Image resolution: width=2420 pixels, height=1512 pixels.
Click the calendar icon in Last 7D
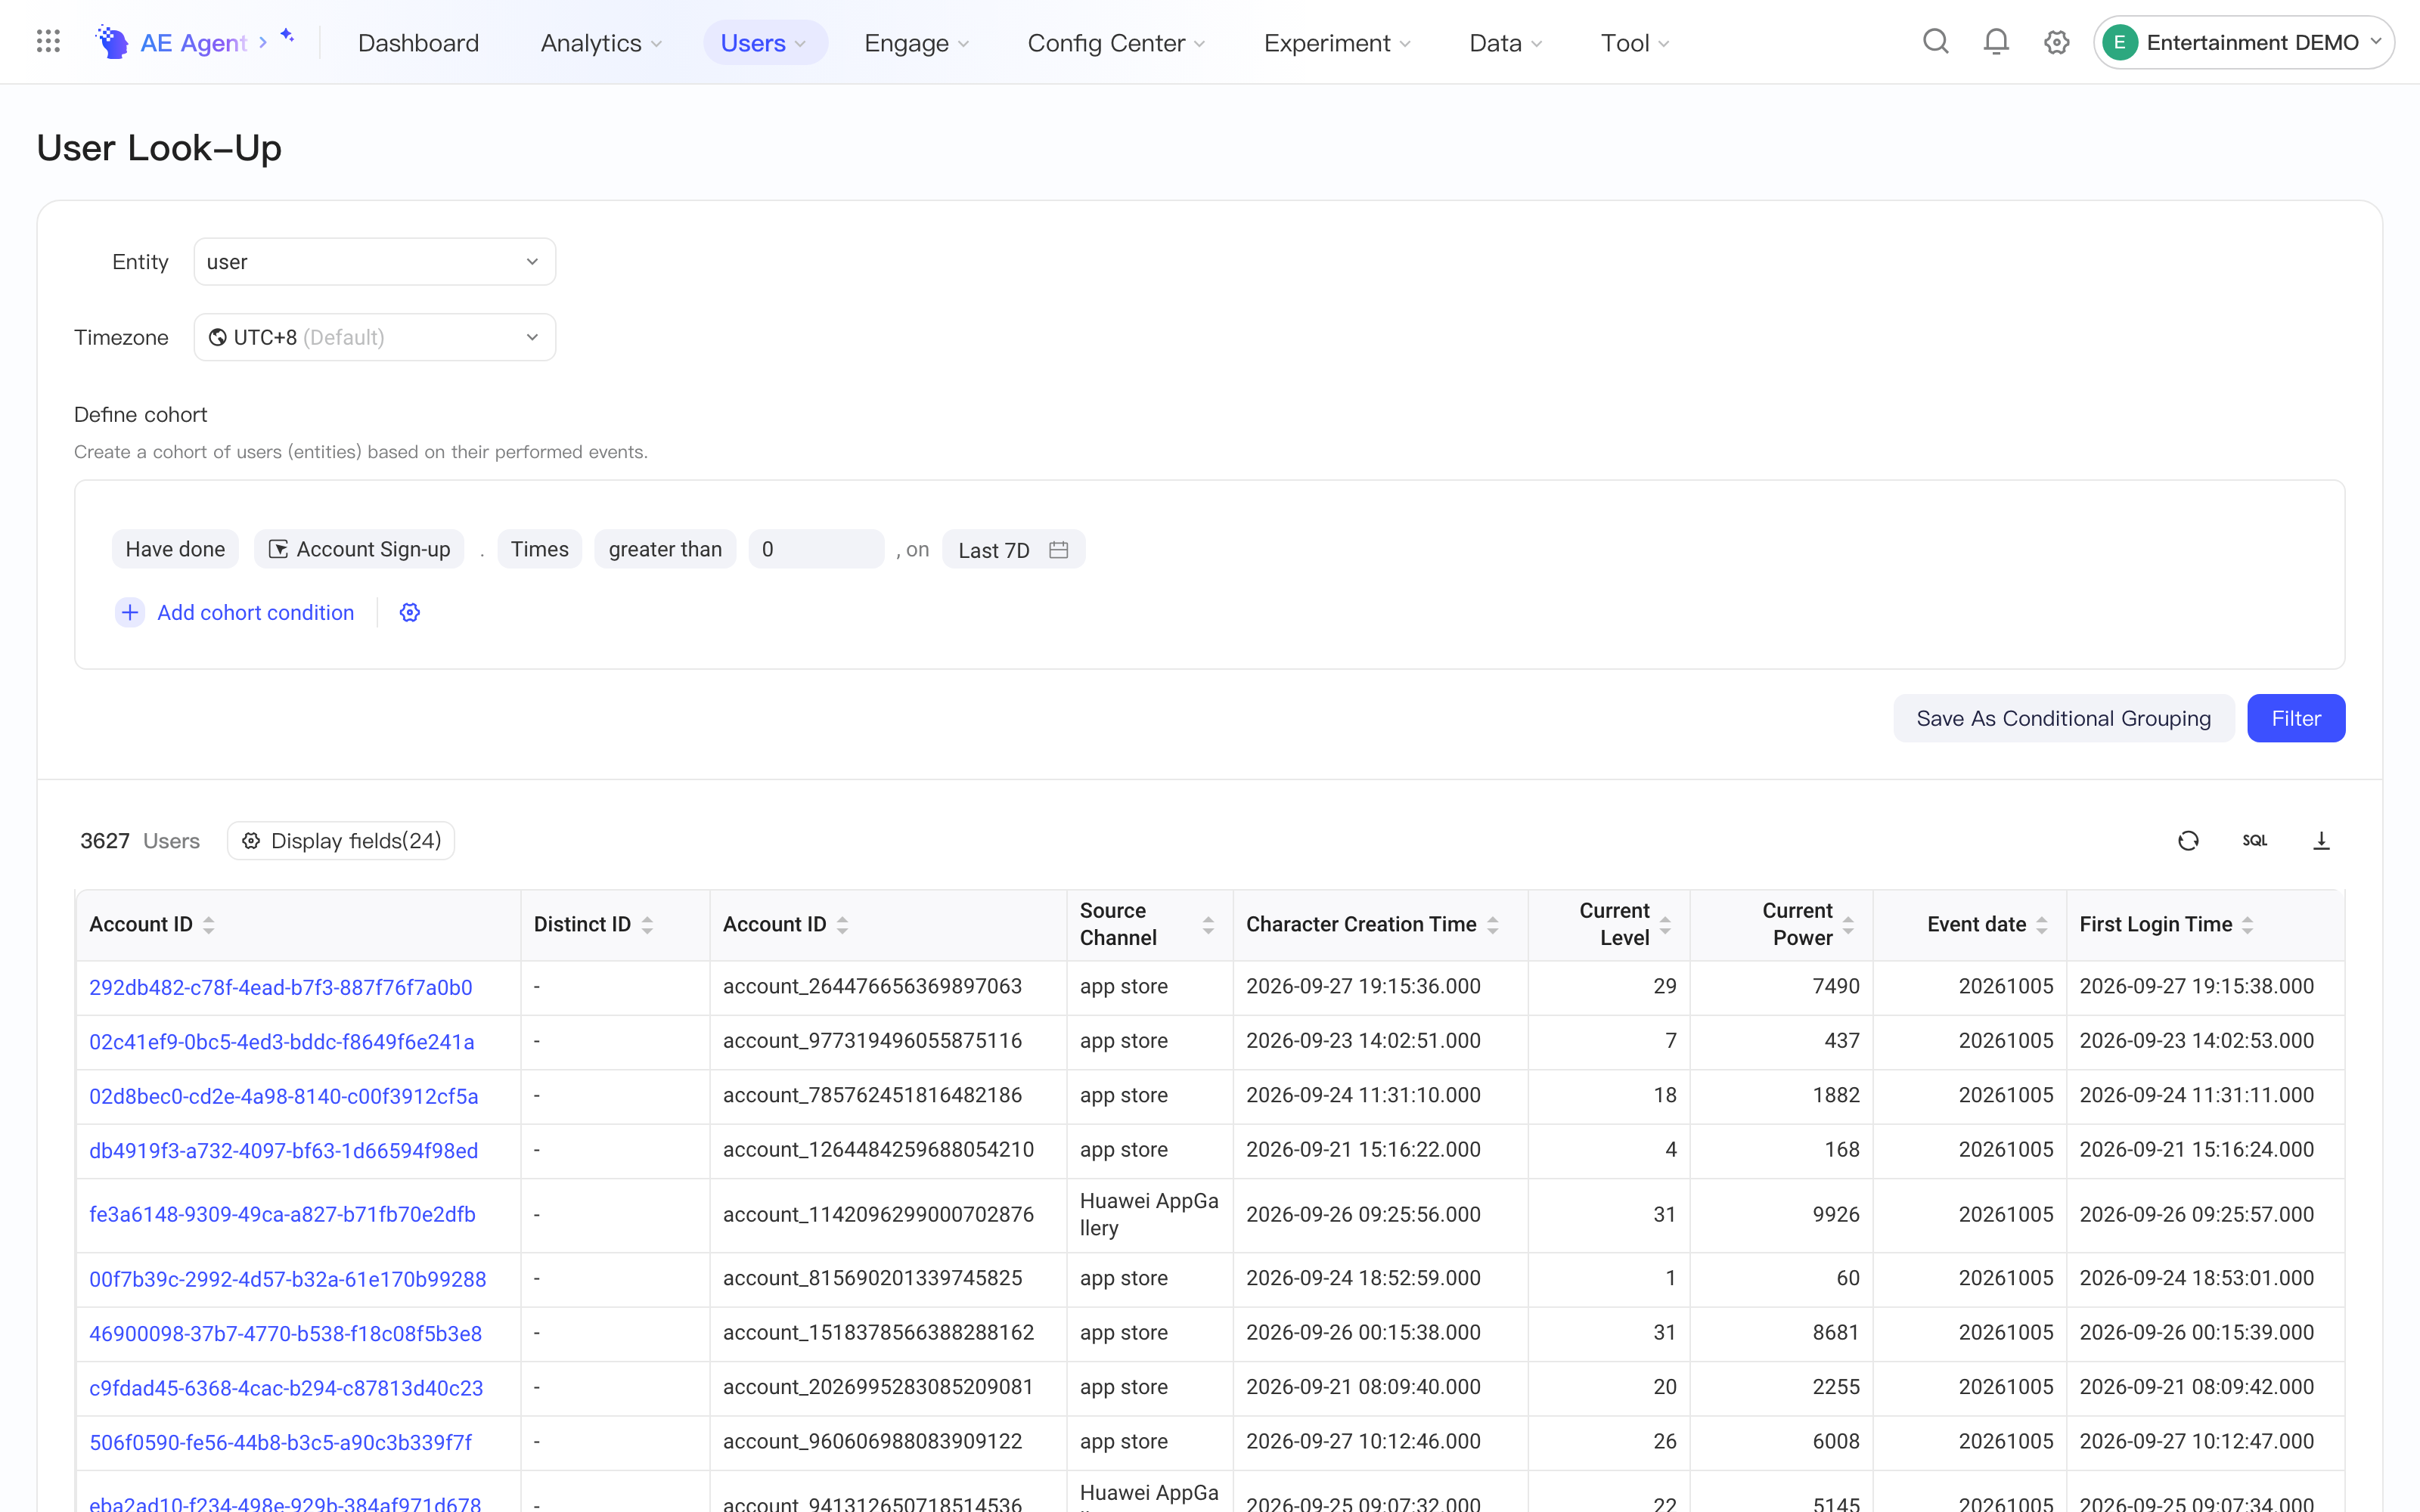[1059, 550]
